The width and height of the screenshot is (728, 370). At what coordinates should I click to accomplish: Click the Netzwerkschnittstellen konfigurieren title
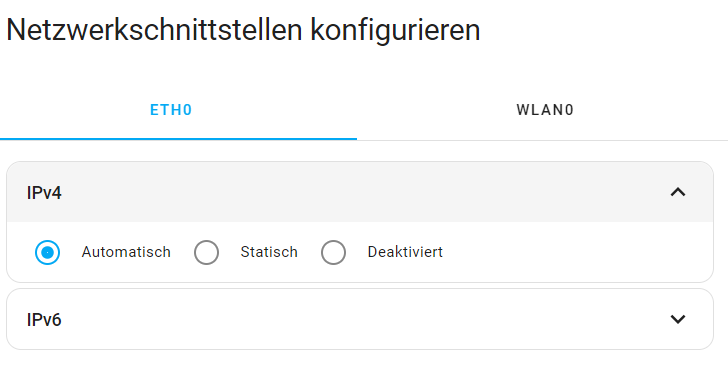point(243,30)
